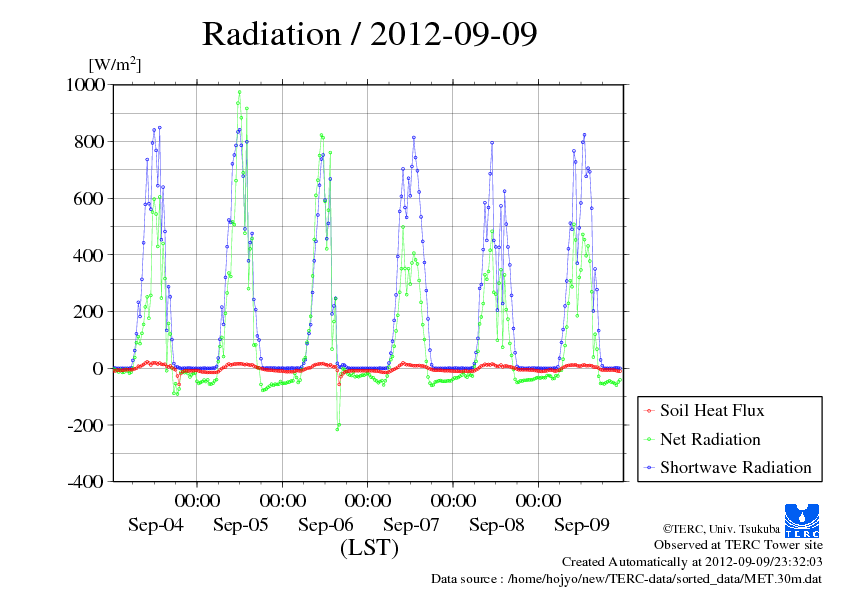Click the Sep-08 date label
The width and height of the screenshot is (842, 595).
[x=497, y=525]
